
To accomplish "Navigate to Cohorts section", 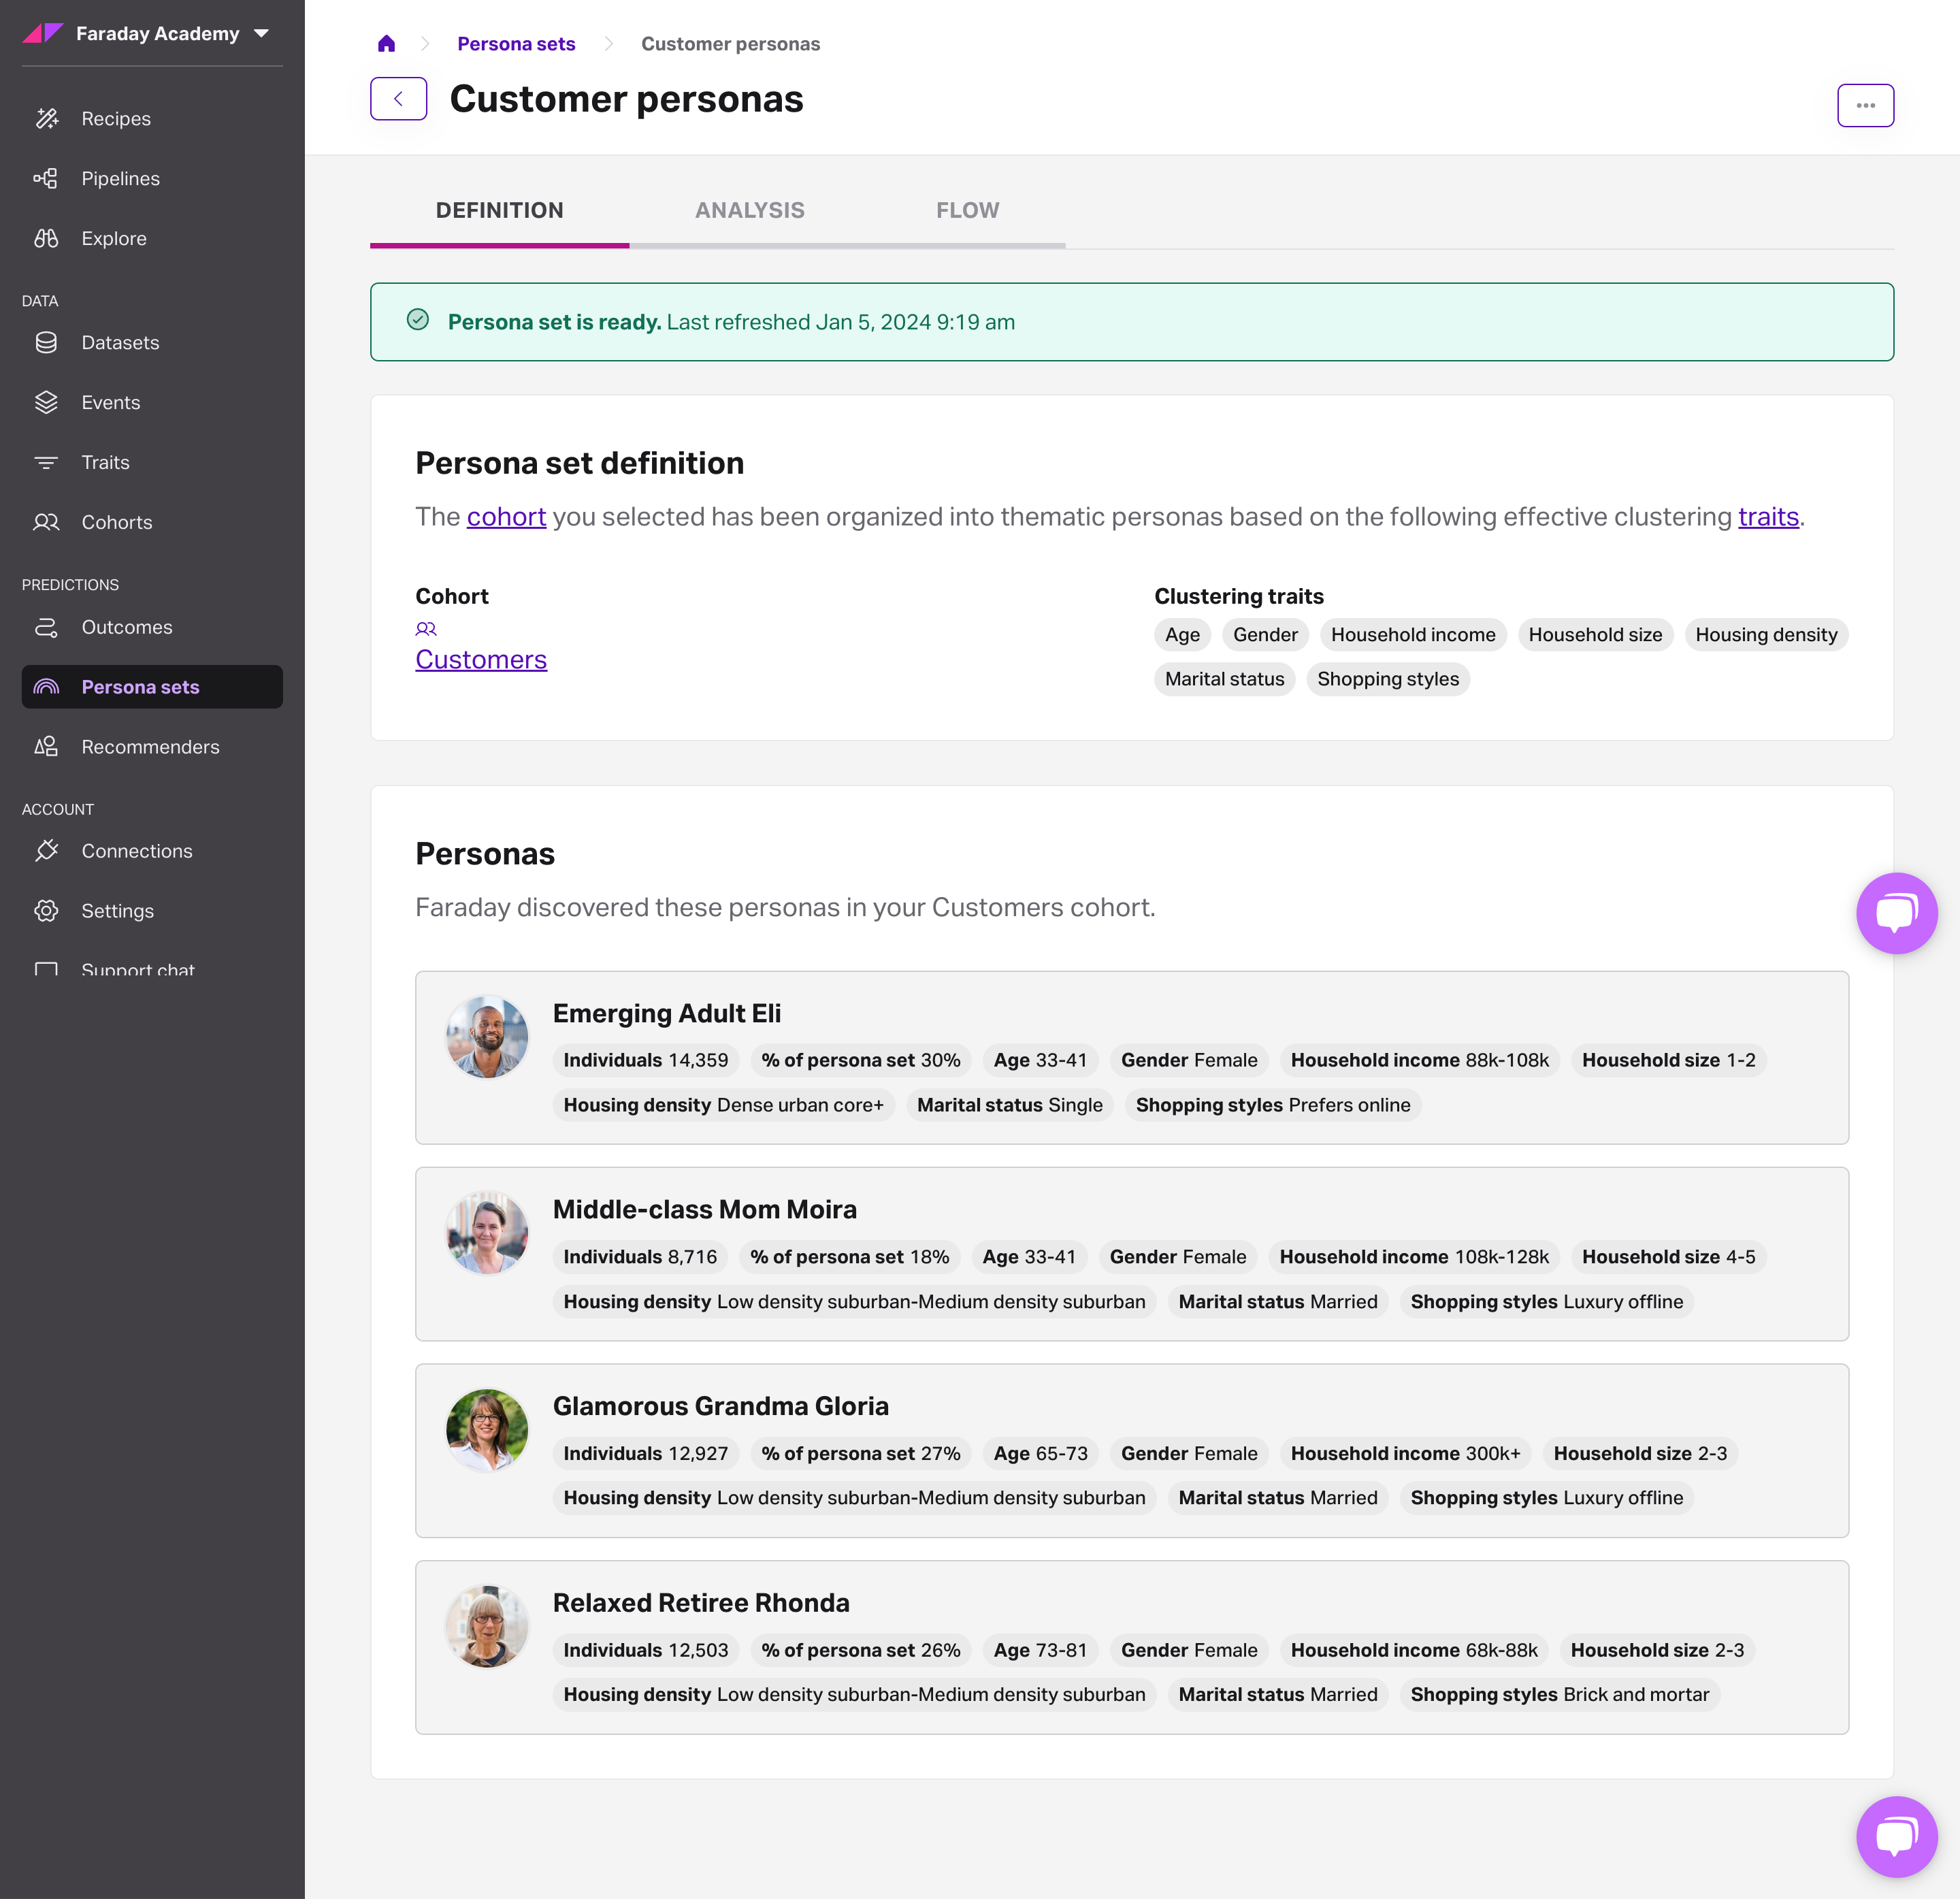I will pyautogui.click(x=116, y=523).
